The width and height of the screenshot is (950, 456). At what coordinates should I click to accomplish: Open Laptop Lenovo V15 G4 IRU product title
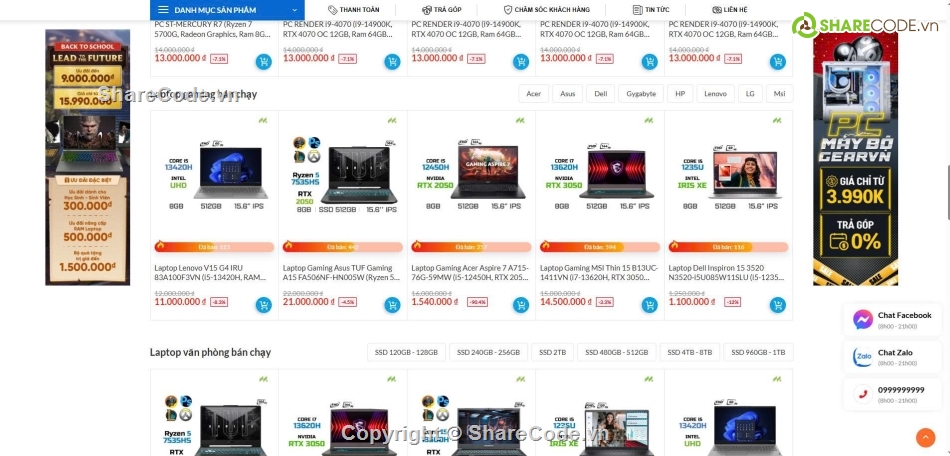[x=211, y=273]
